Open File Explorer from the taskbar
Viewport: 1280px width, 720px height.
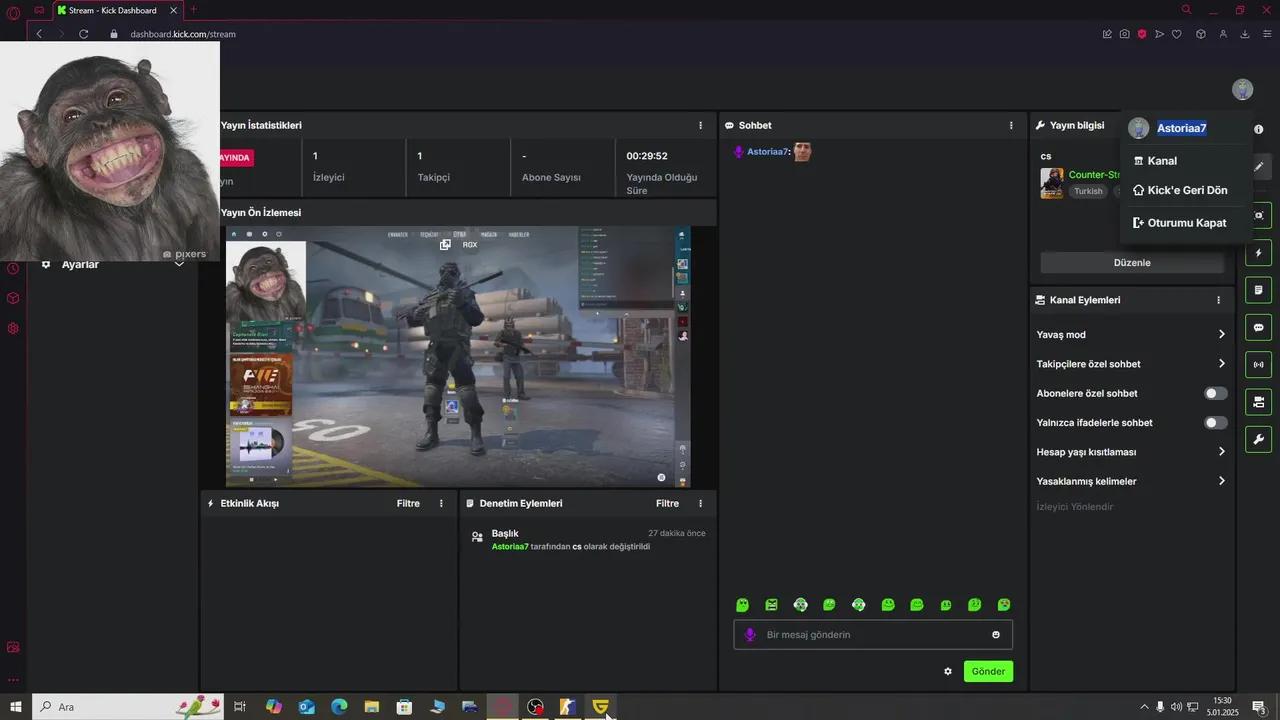coord(372,707)
